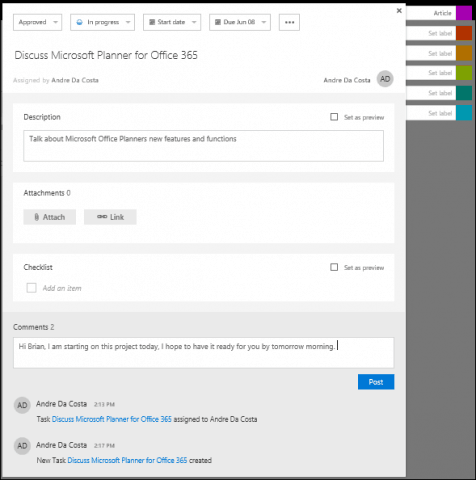Click AD avatar beside the 2:17 PM comment
Screen dimensions: 476x480
pos(22,446)
